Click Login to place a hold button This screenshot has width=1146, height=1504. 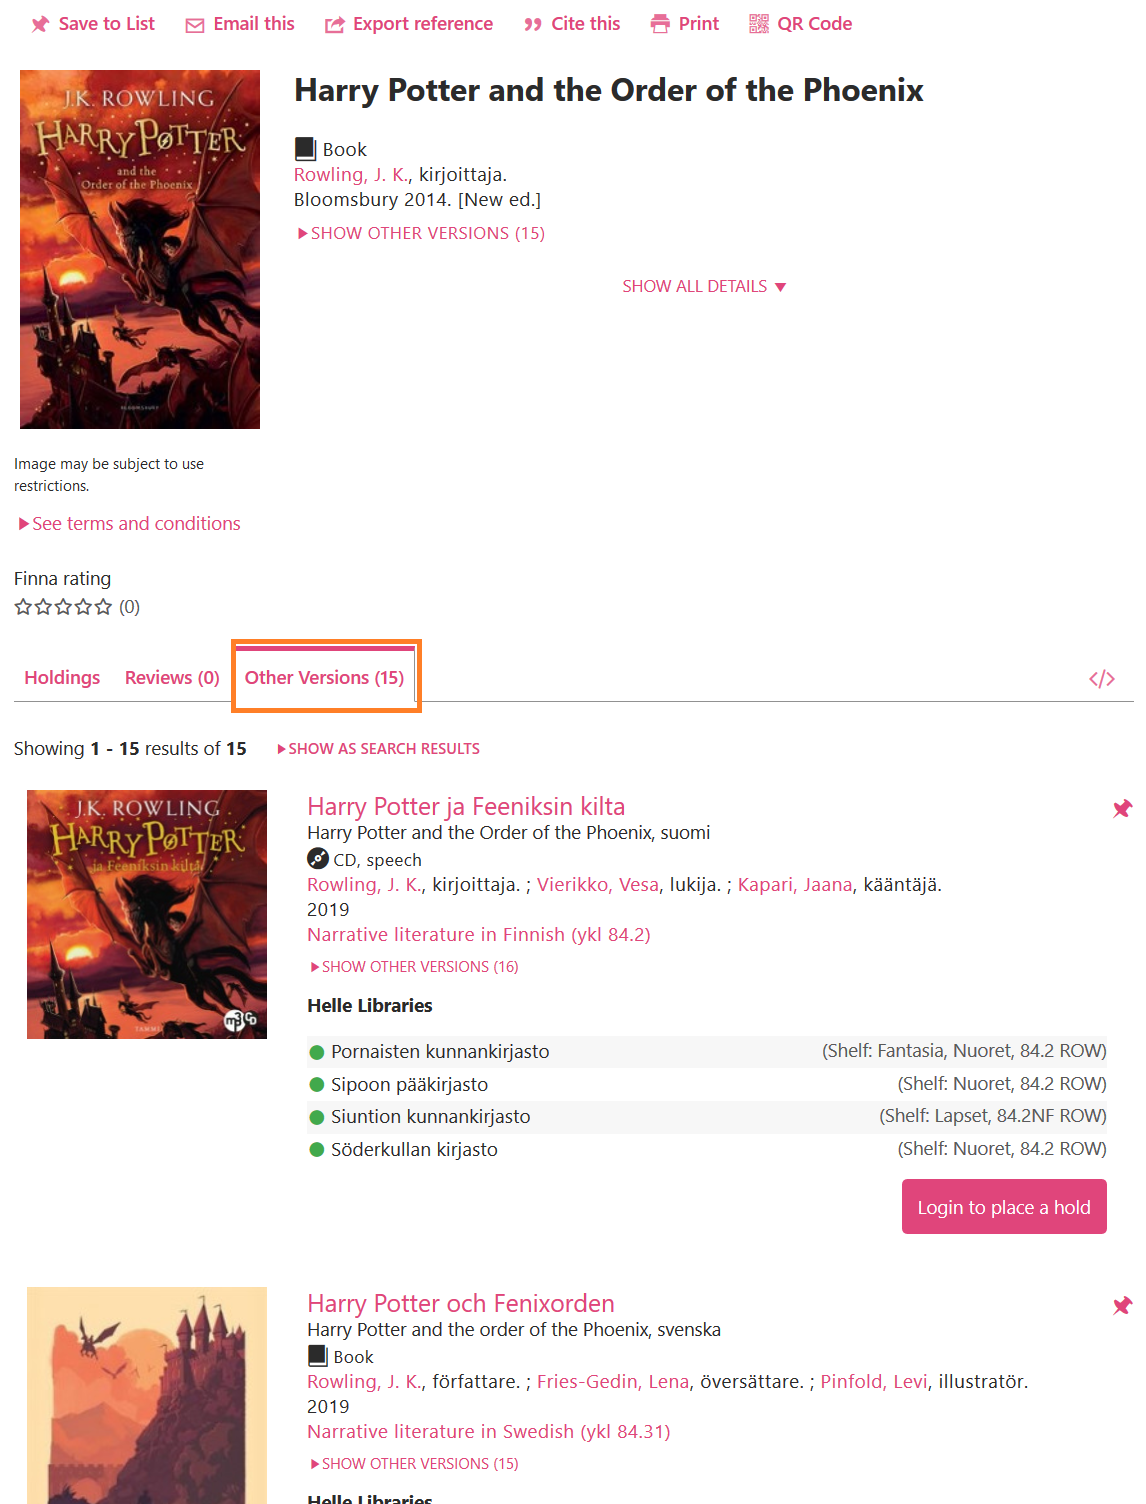[x=1004, y=1206]
